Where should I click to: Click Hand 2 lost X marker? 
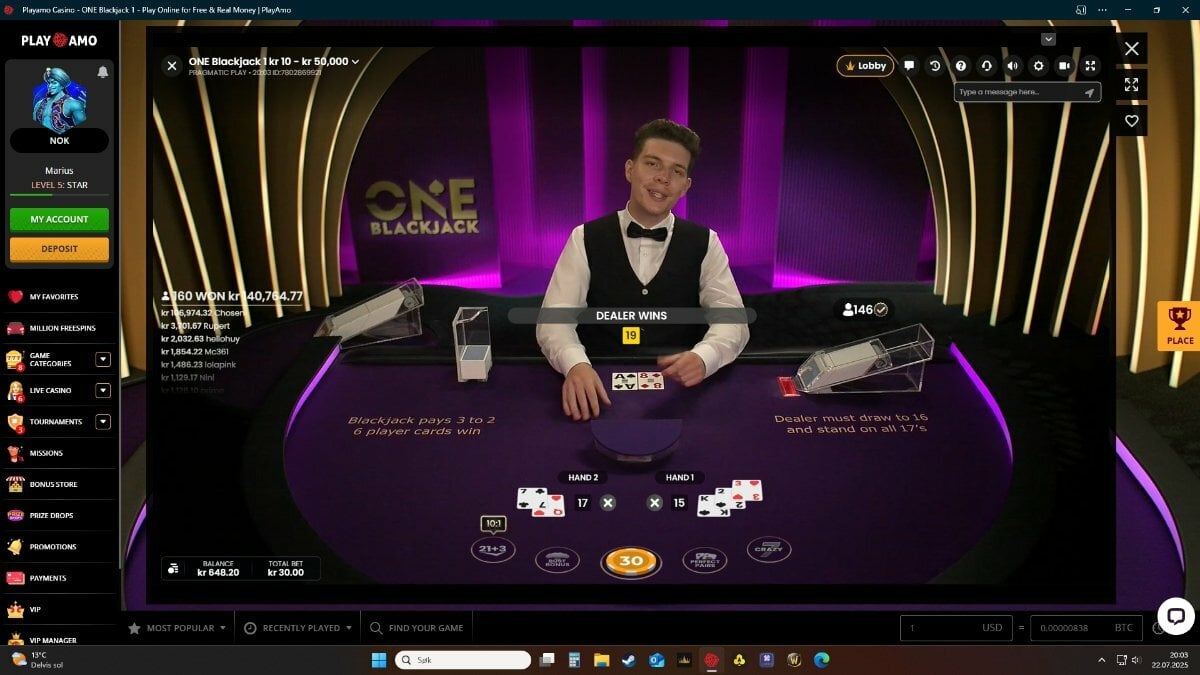607,503
